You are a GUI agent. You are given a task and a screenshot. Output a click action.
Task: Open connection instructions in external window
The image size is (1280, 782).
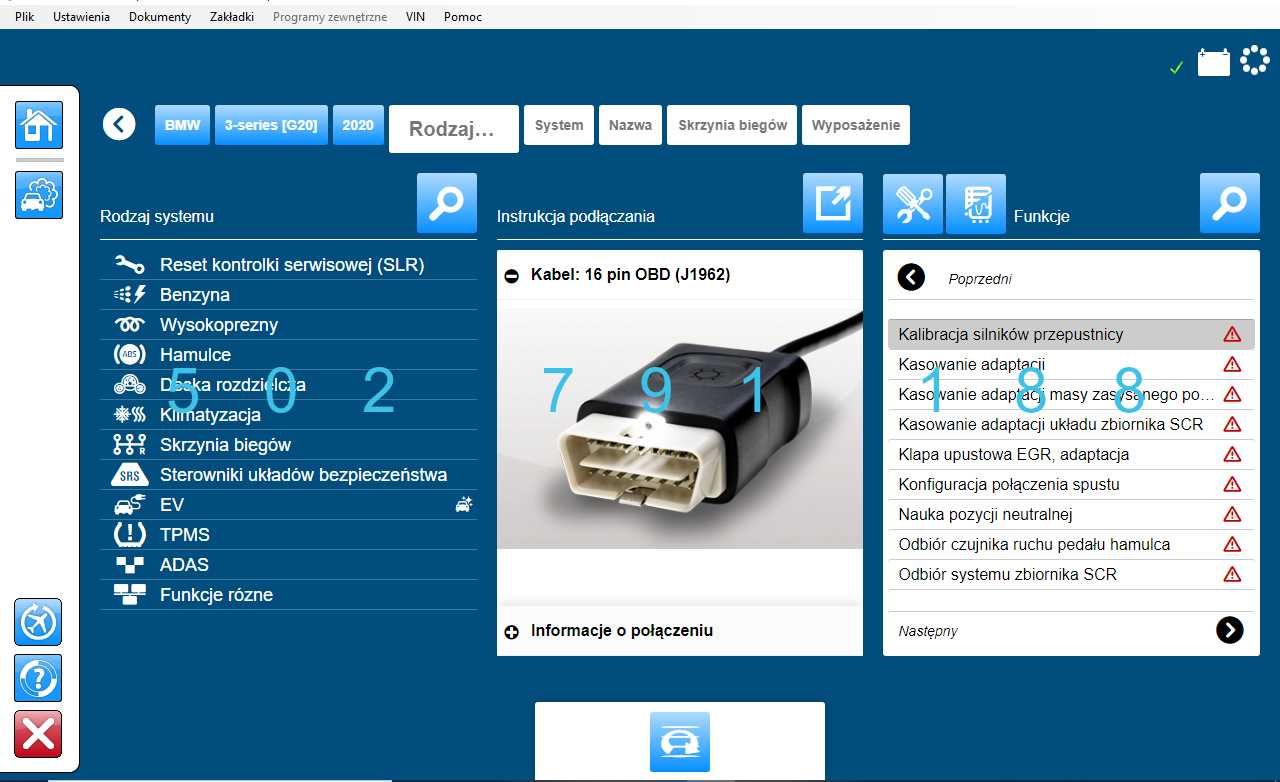coord(833,203)
